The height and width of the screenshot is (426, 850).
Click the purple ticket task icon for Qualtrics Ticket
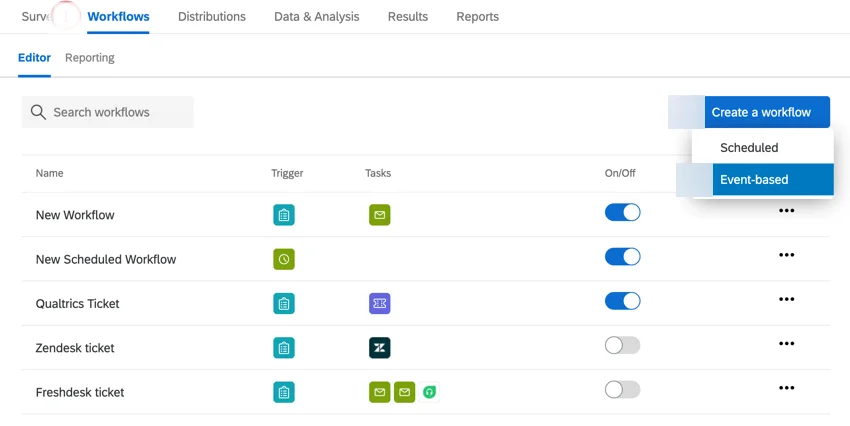[379, 304]
